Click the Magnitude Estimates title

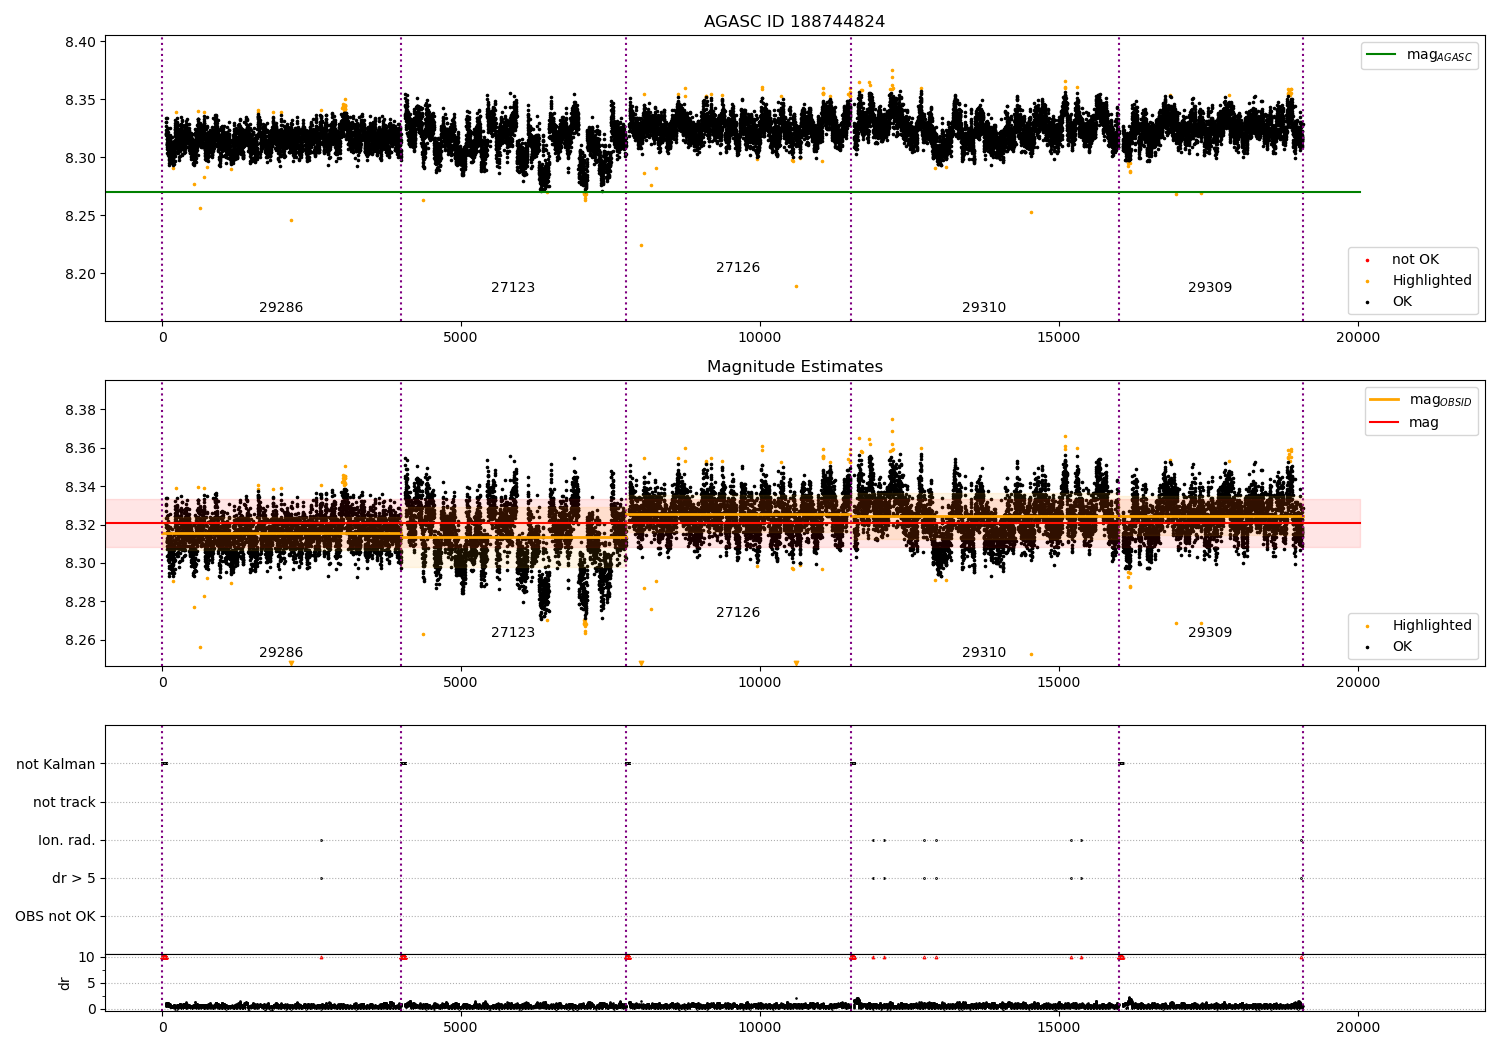[794, 367]
